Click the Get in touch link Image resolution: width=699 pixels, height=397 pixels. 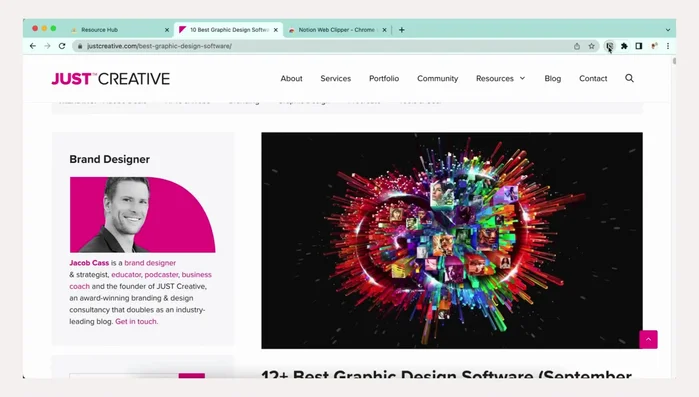(136, 321)
